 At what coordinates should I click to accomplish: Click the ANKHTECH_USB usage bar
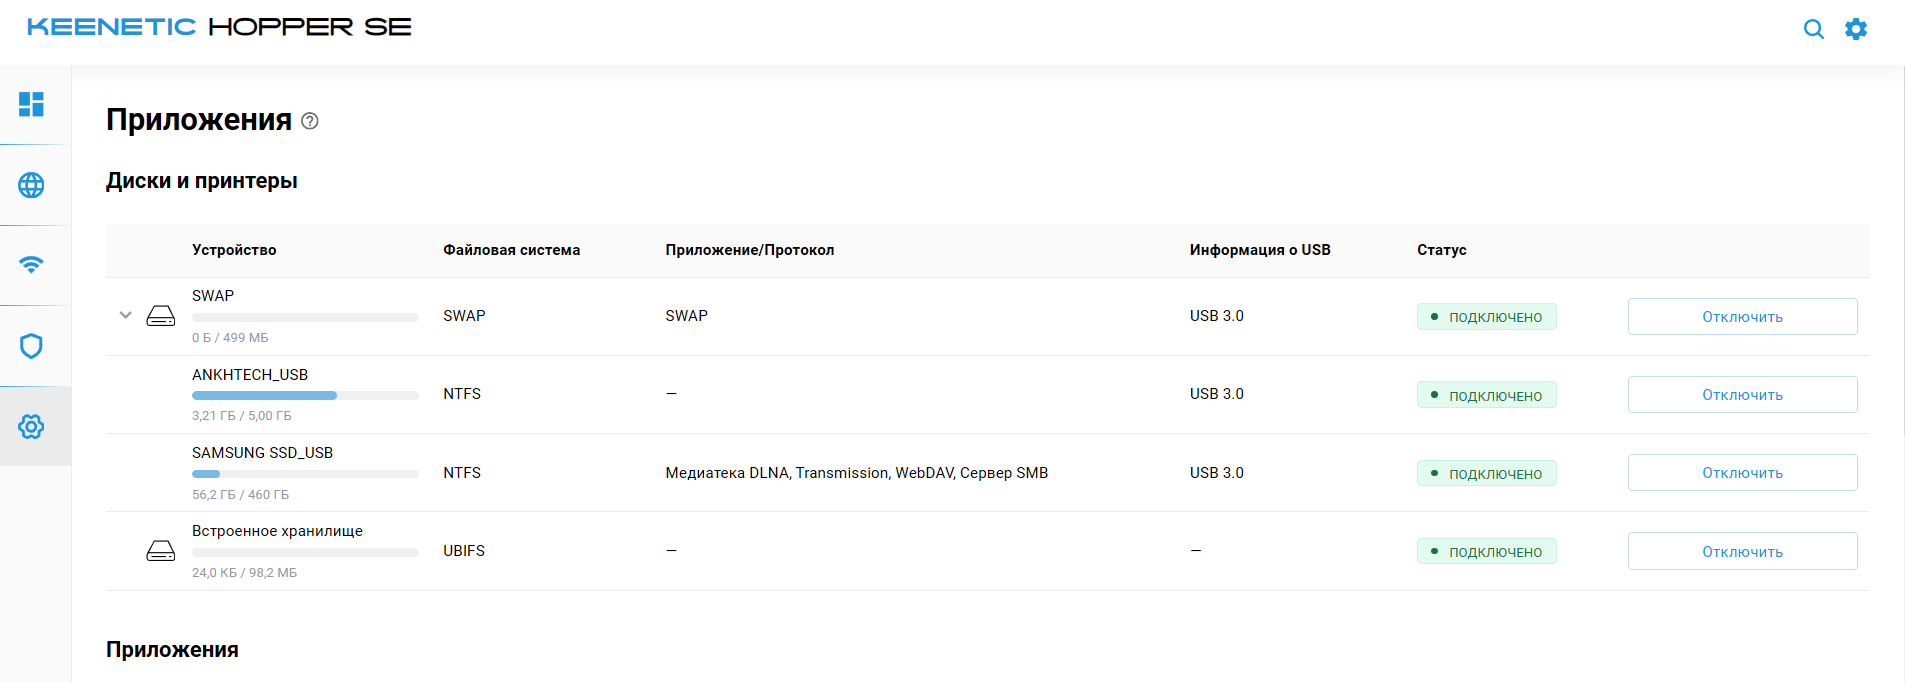pos(305,396)
